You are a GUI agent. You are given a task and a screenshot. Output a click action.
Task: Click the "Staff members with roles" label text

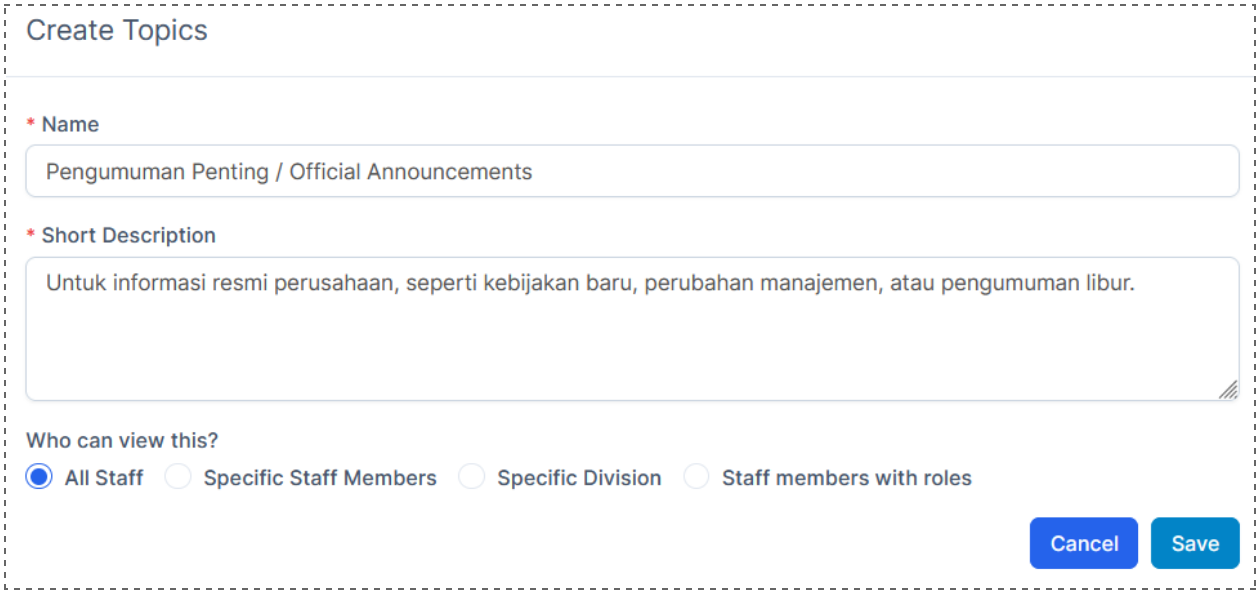pos(847,478)
